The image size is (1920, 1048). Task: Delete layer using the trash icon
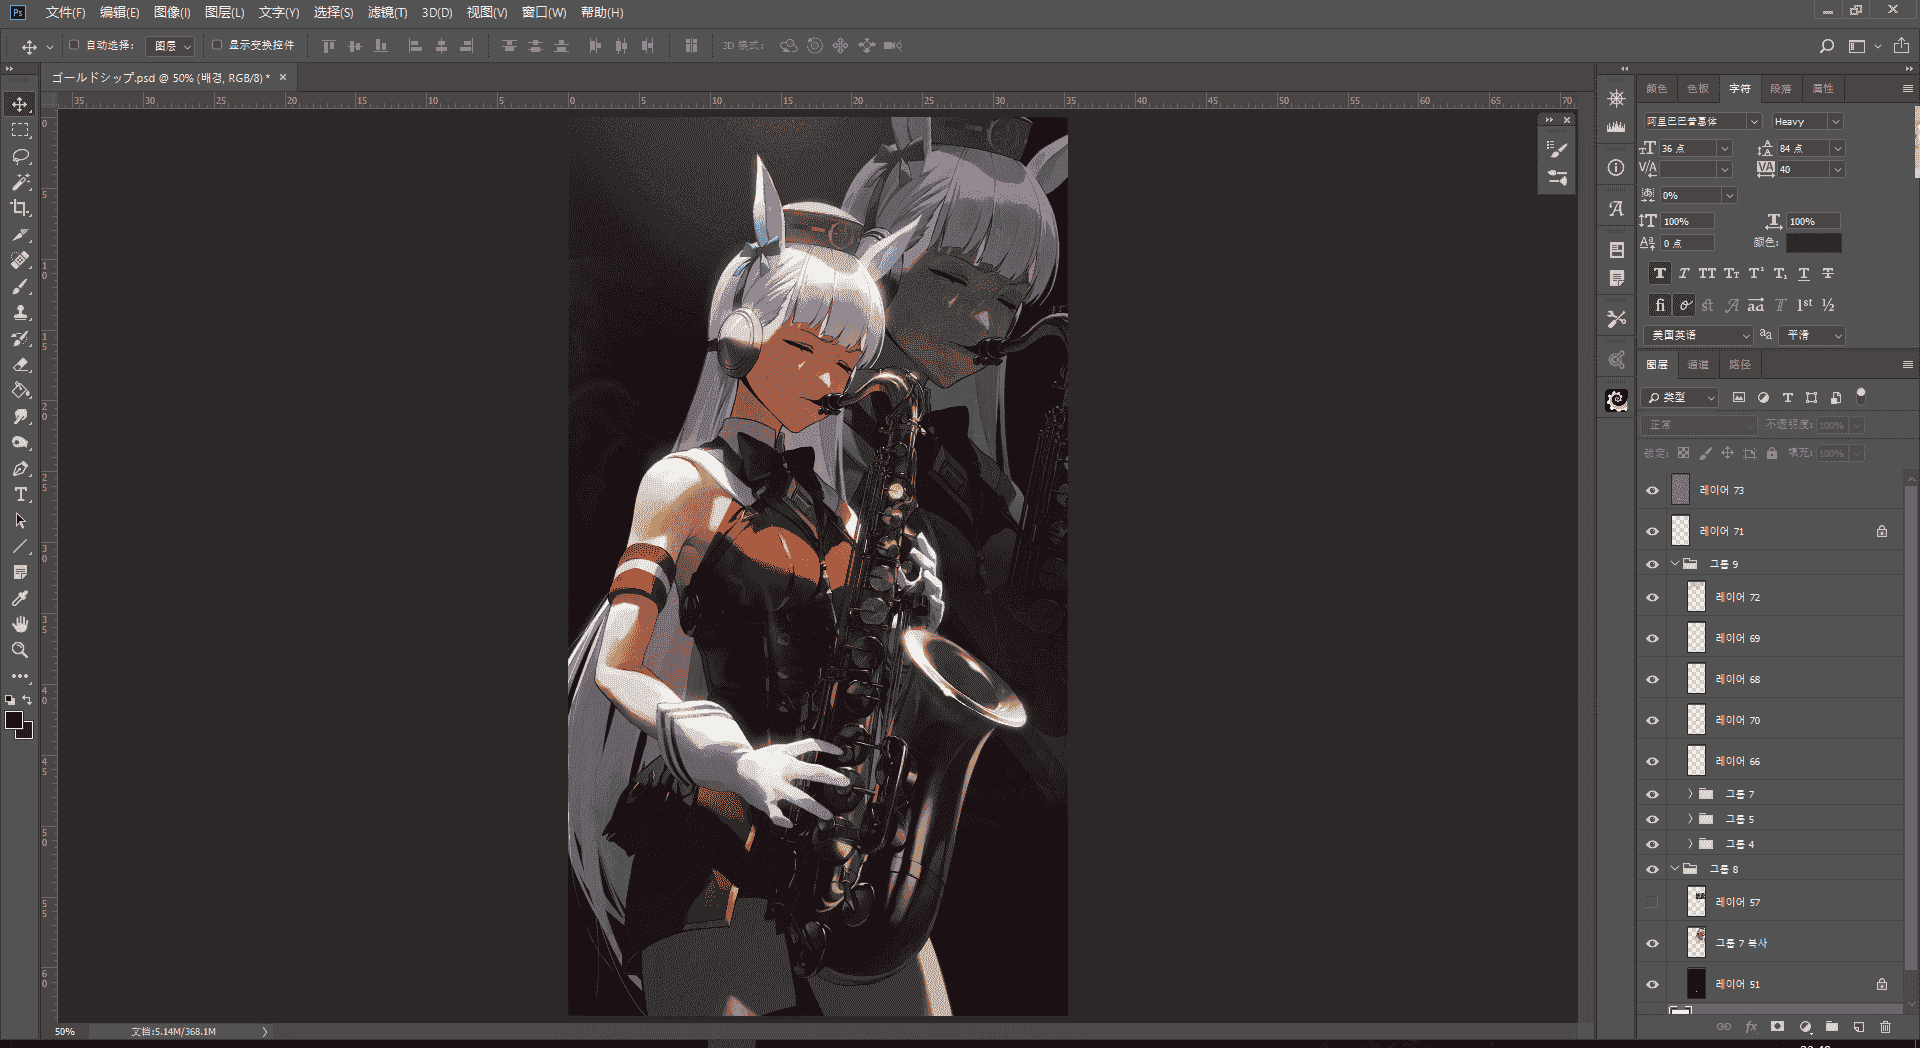(1885, 1027)
